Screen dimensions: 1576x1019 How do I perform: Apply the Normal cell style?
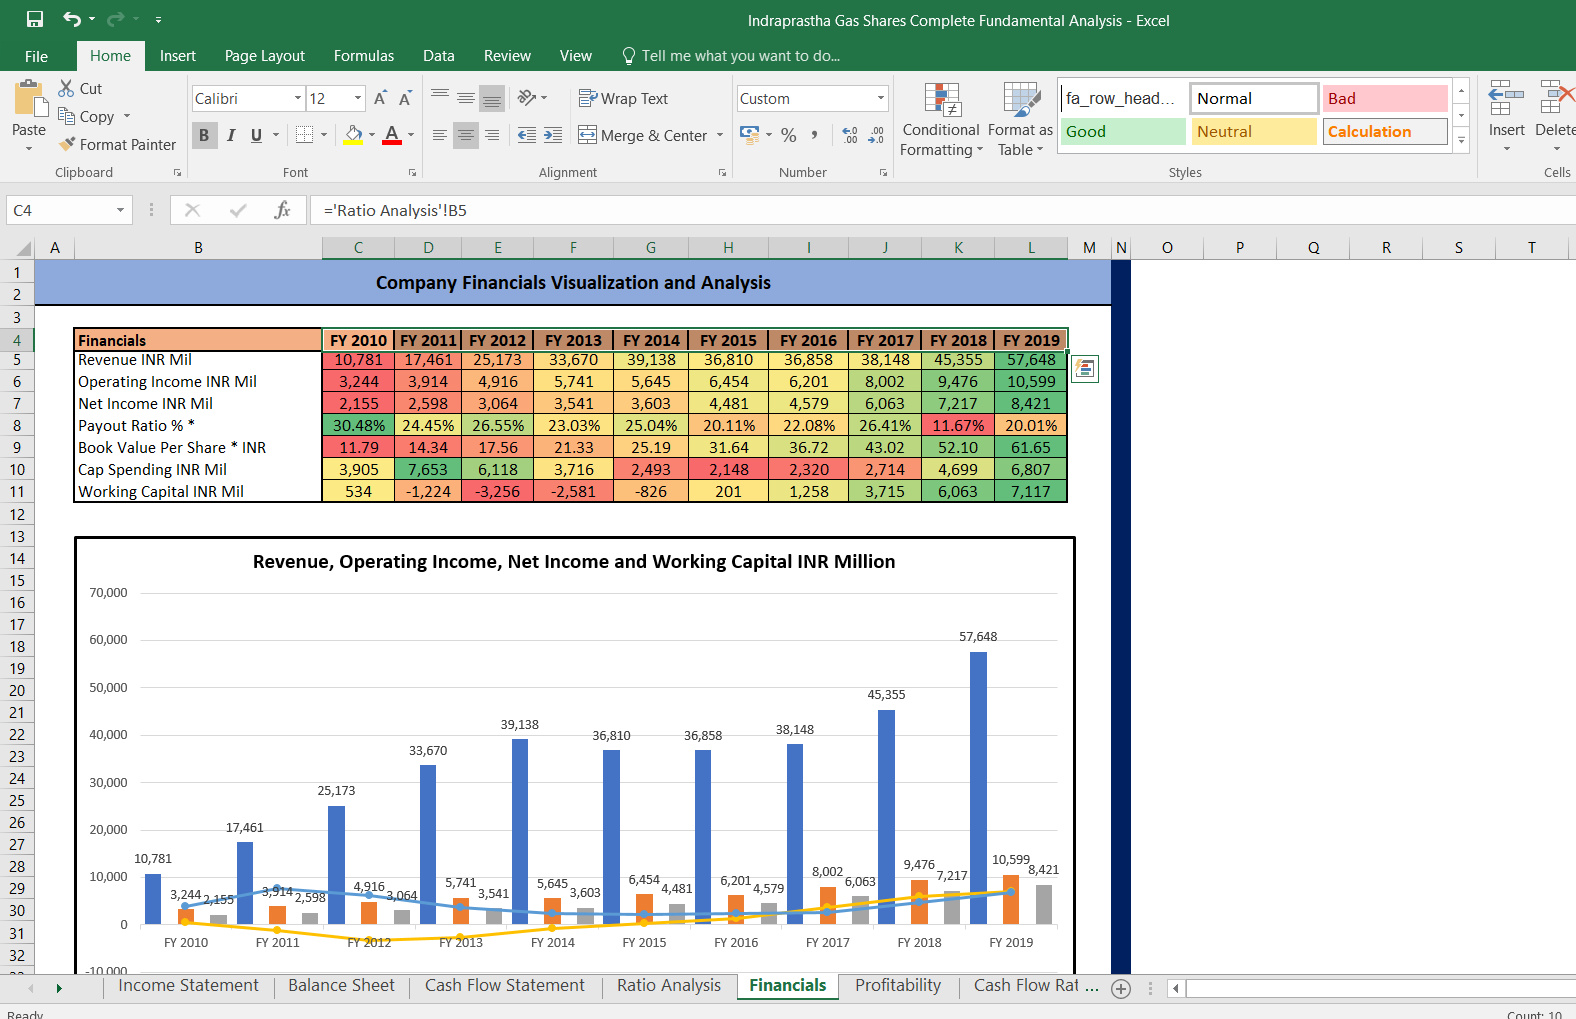coord(1254,98)
